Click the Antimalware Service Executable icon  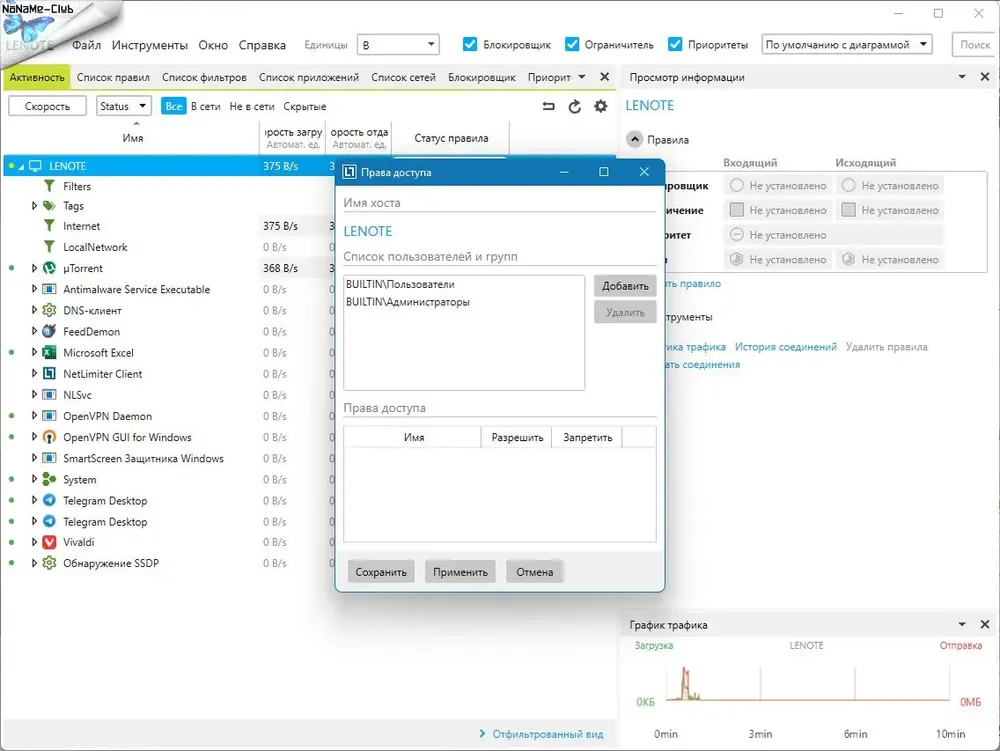point(49,289)
